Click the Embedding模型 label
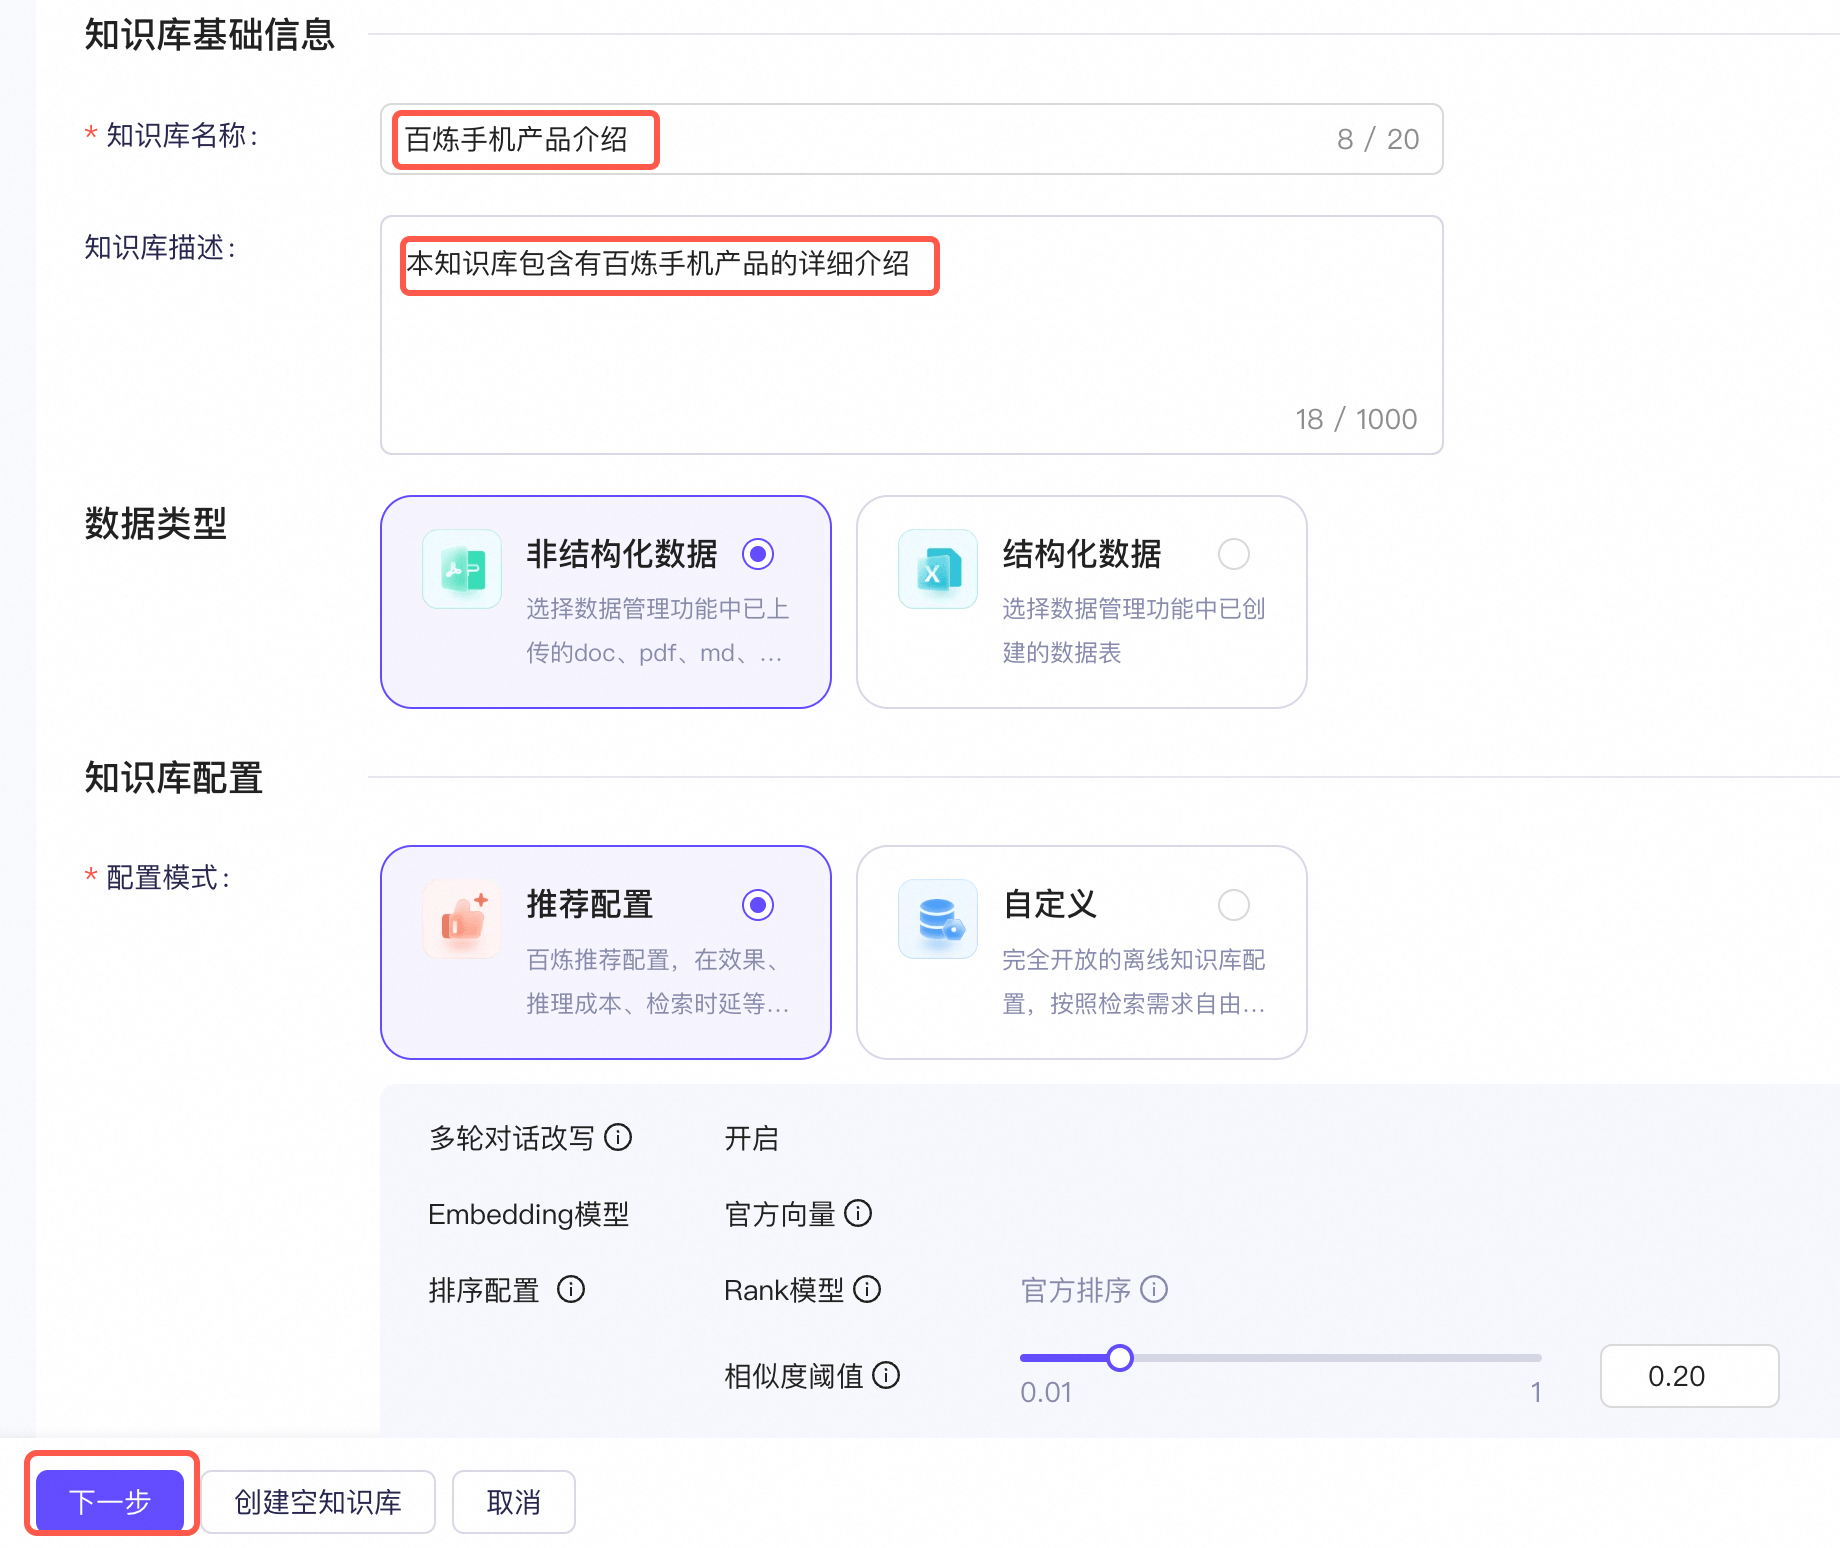 (529, 1214)
